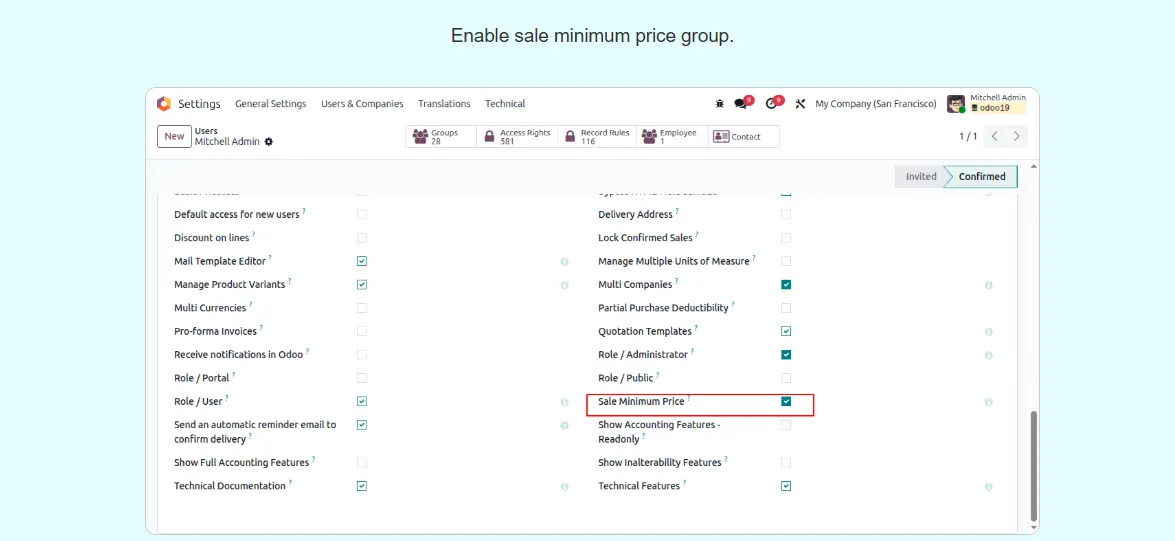Click the wrench tools icon
The height and width of the screenshot is (541, 1175).
coord(800,104)
